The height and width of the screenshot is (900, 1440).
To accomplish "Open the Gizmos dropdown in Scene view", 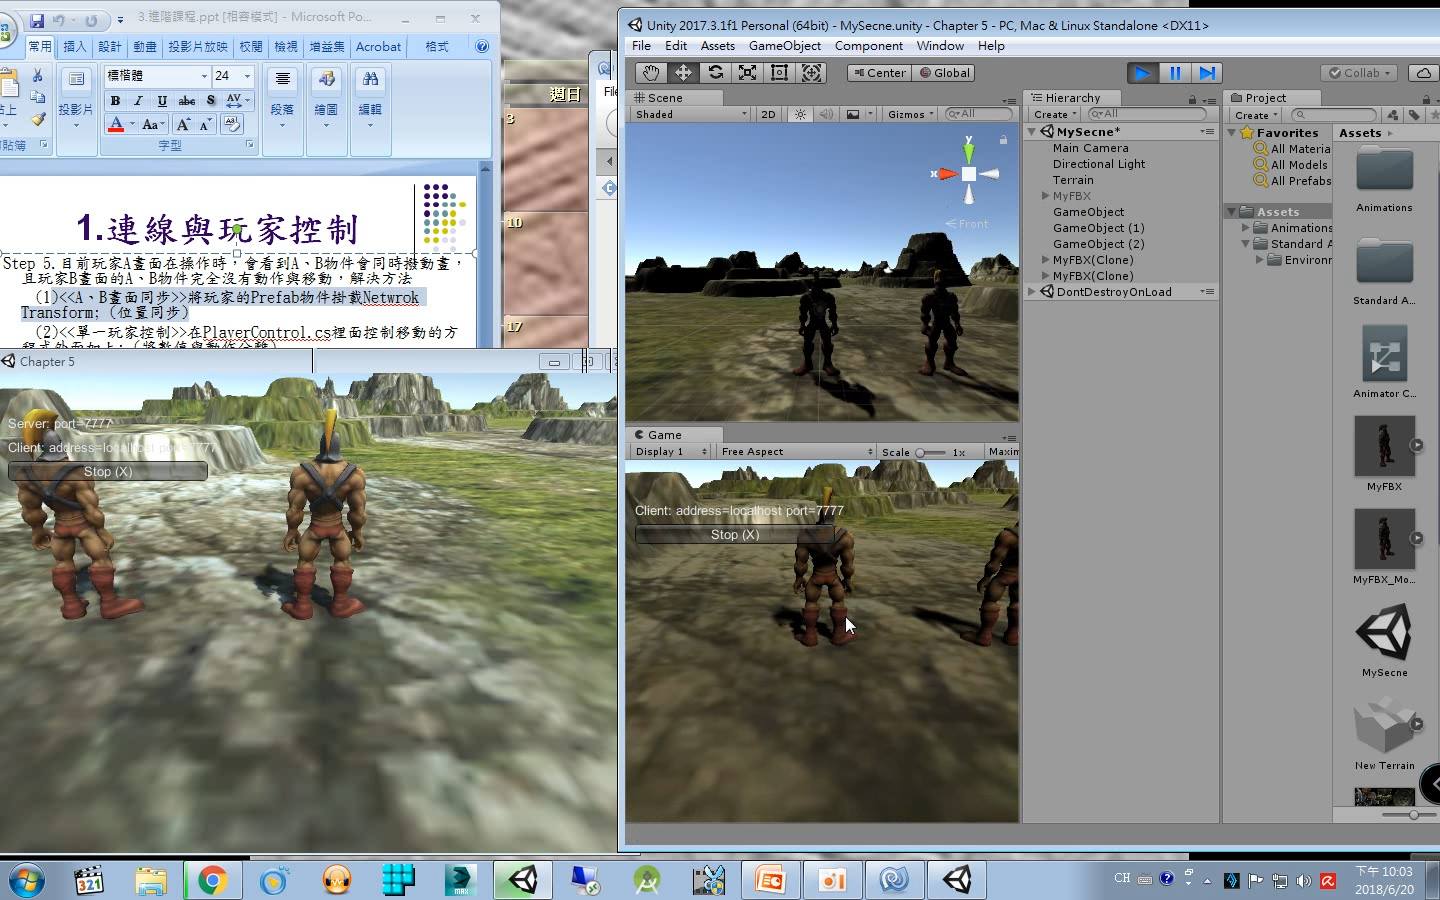I will point(910,114).
